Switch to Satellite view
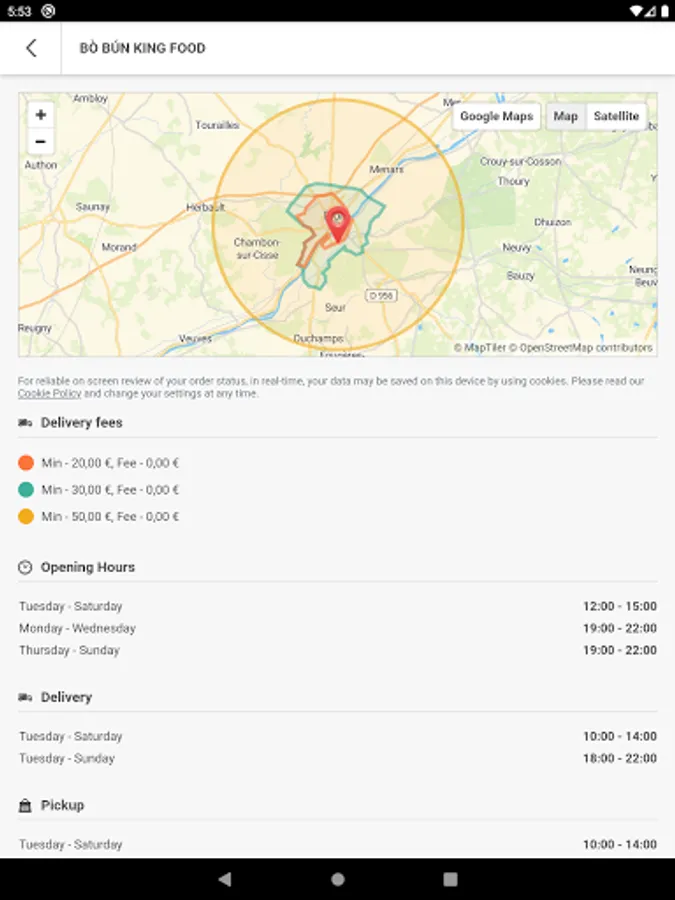675x900 pixels. pyautogui.click(x=616, y=117)
